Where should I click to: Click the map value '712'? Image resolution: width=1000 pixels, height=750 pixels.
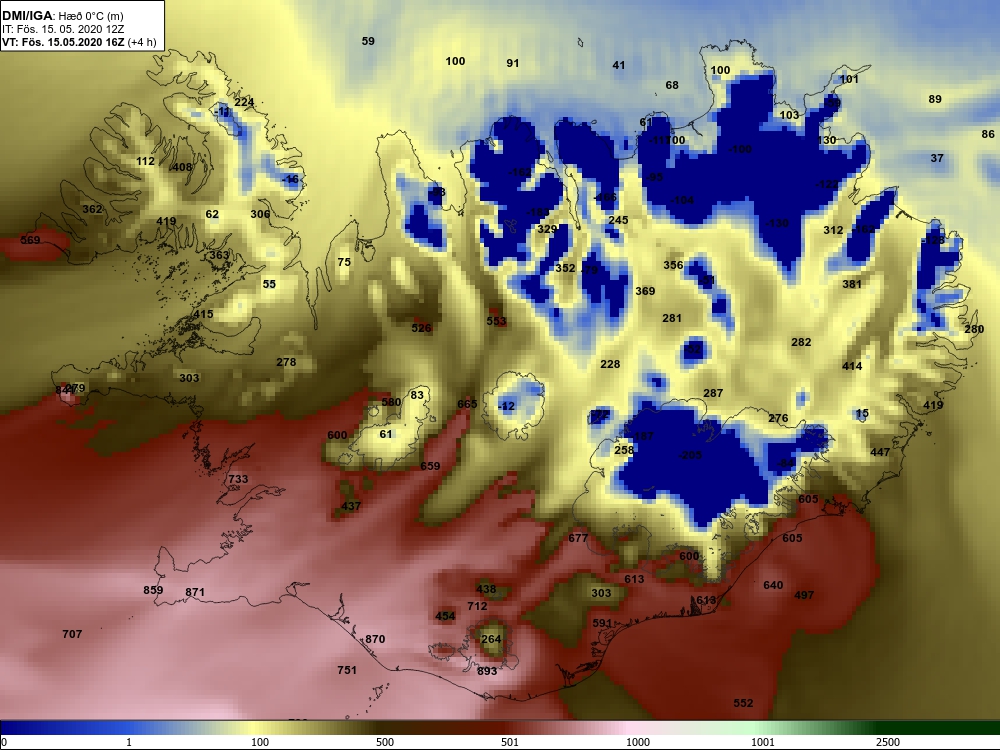pyautogui.click(x=477, y=607)
